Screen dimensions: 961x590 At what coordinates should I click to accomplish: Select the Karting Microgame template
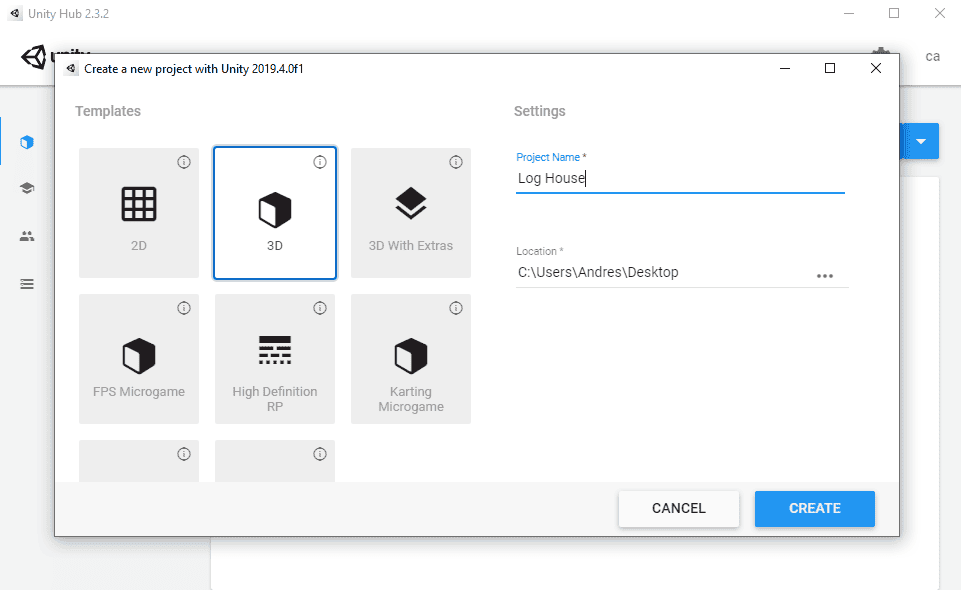411,358
